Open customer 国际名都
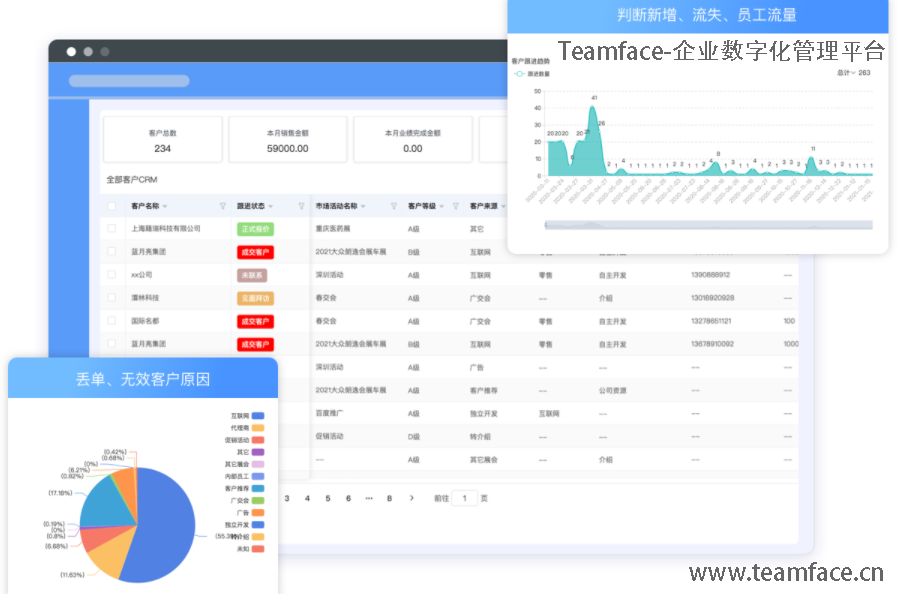 click(145, 321)
